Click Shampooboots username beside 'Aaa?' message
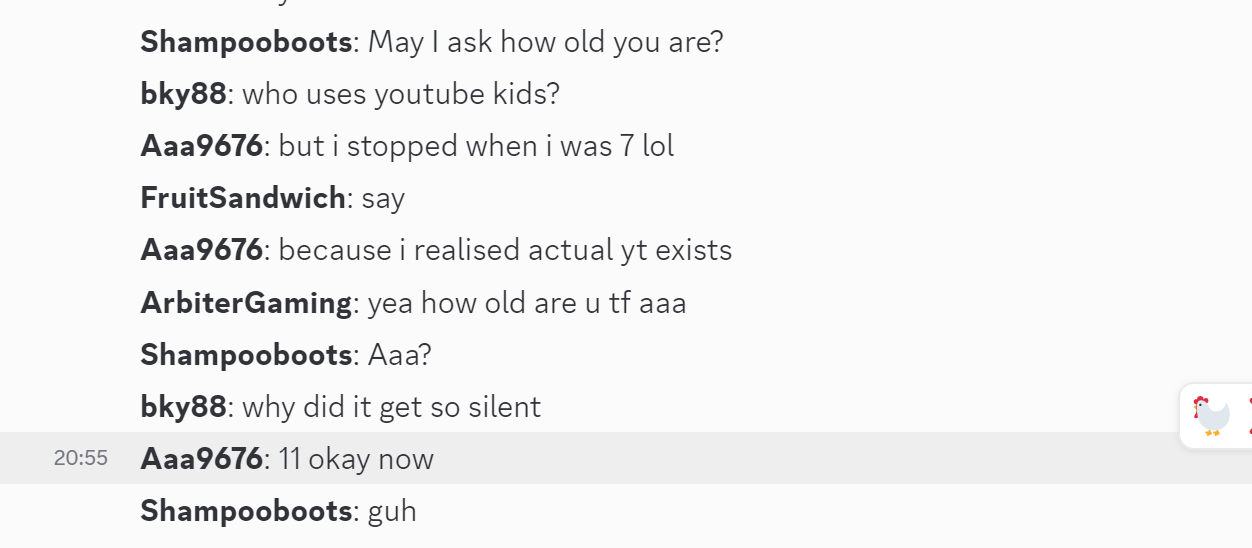1252x548 pixels. pyautogui.click(x=246, y=354)
